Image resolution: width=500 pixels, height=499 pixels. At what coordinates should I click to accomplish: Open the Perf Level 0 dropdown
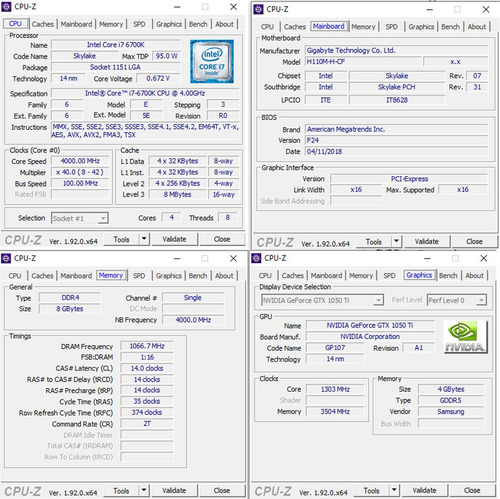[x=457, y=300]
